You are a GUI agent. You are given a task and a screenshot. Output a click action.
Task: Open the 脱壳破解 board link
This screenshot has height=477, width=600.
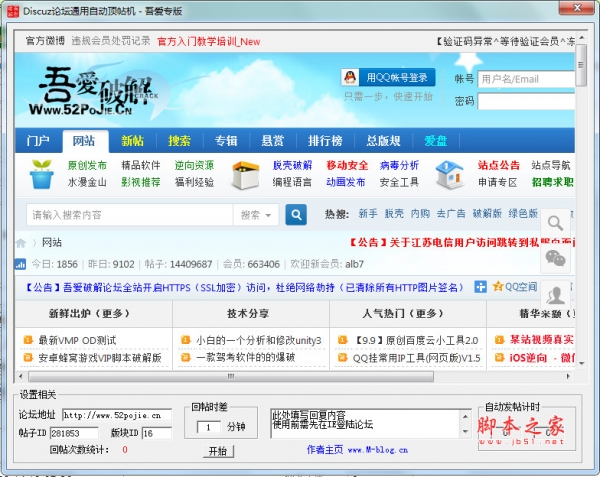292,165
